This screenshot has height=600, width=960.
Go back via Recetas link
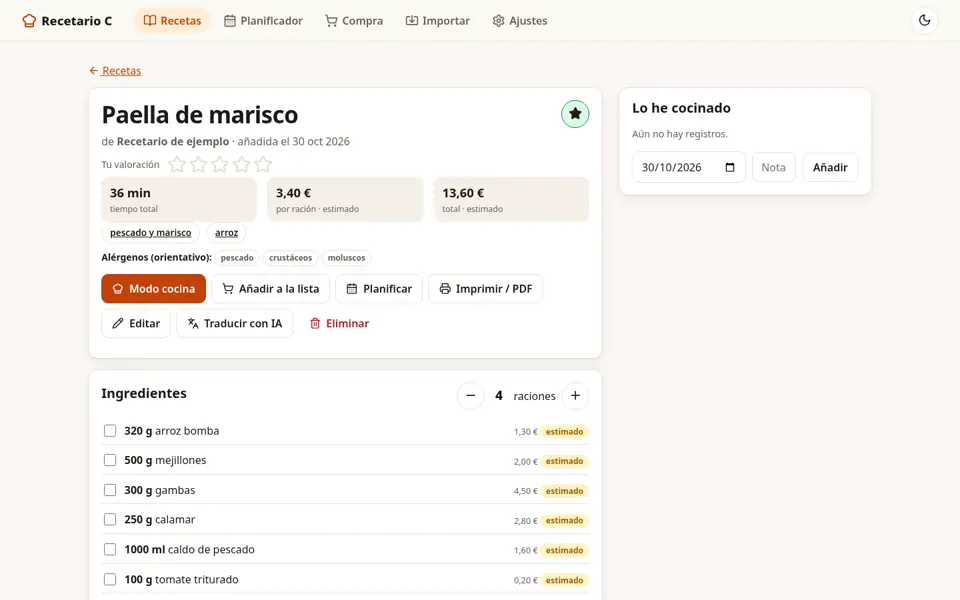[x=115, y=70]
